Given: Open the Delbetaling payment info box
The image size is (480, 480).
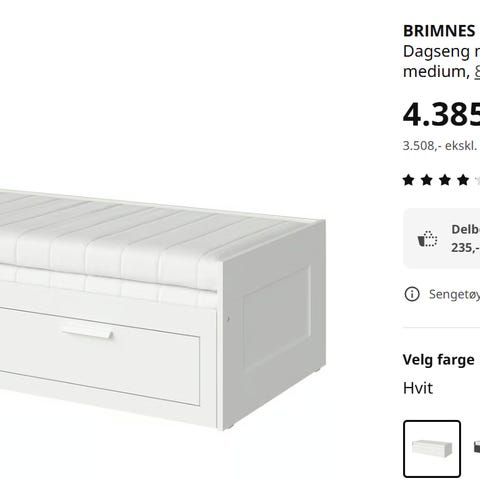Looking at the screenshot, I should point(442,239).
